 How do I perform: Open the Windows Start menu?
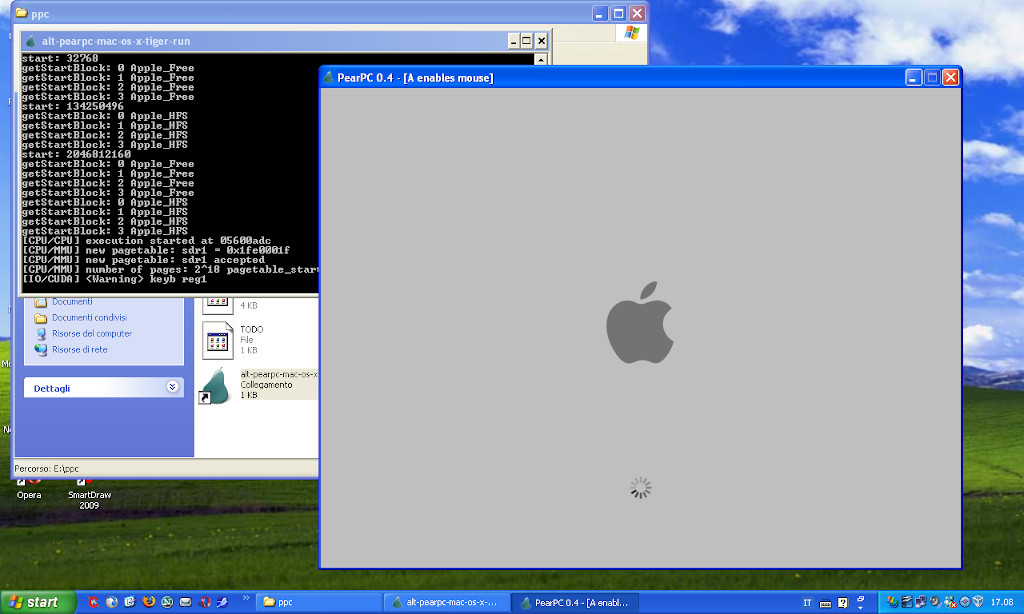click(38, 602)
